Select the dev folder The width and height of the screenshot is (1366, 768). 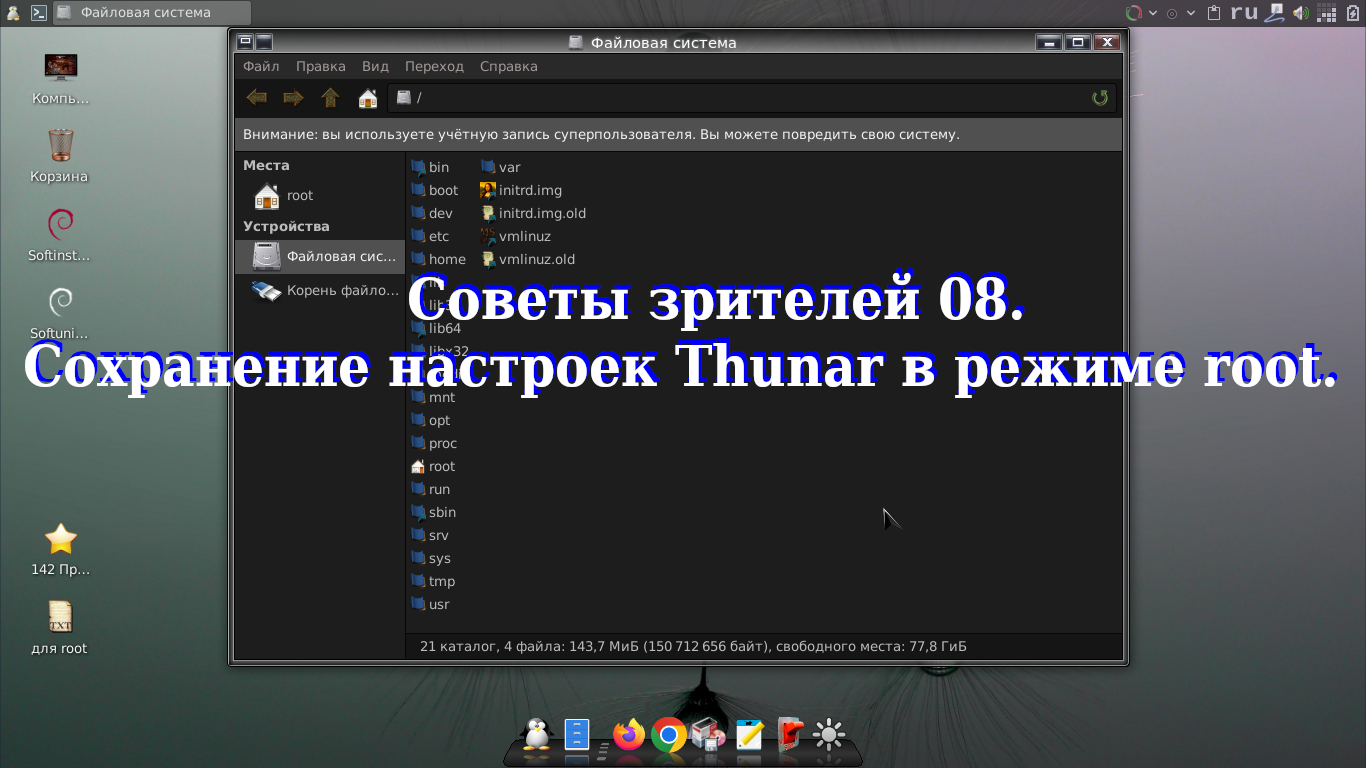pos(432,213)
